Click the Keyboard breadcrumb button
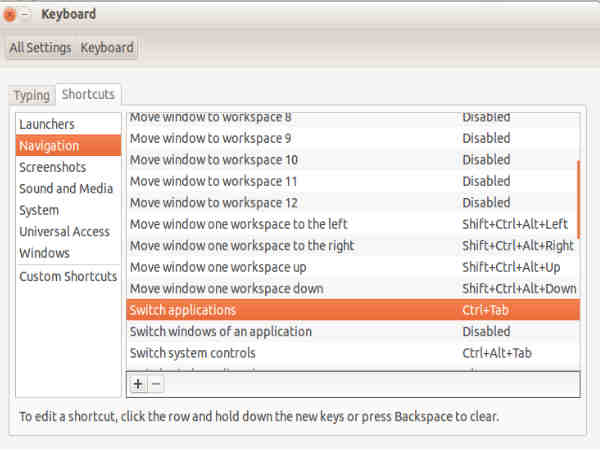 [106, 48]
